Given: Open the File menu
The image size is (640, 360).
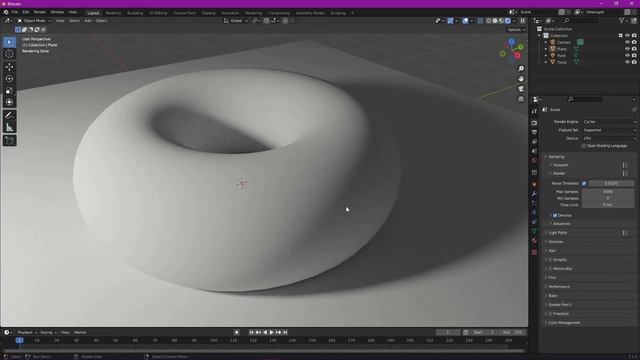Looking at the screenshot, I should 15,12.
